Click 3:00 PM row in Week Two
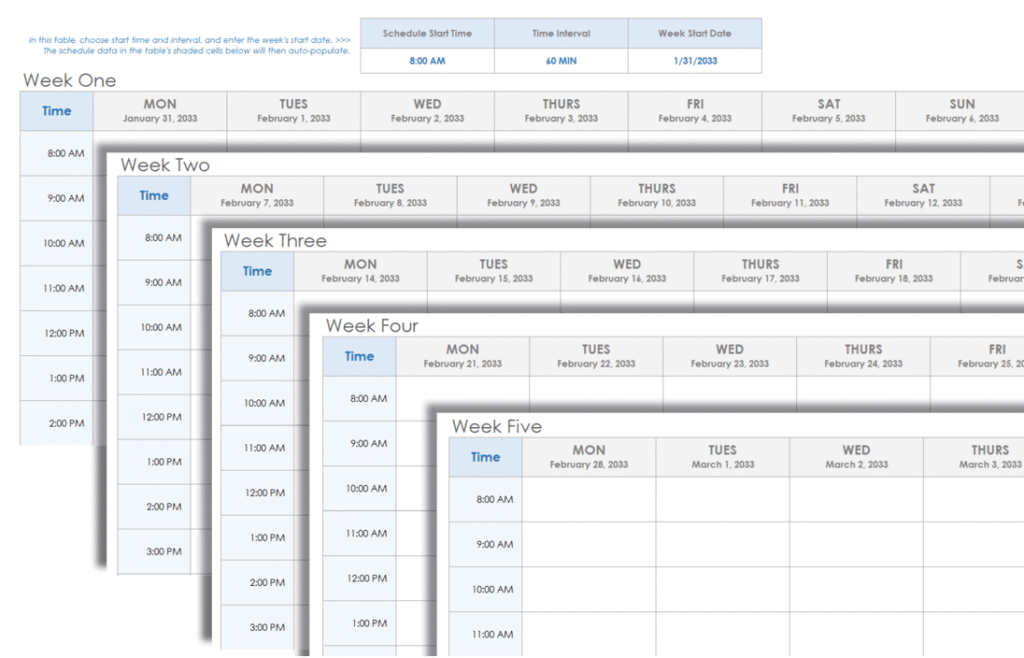1024x658 pixels. [154, 552]
